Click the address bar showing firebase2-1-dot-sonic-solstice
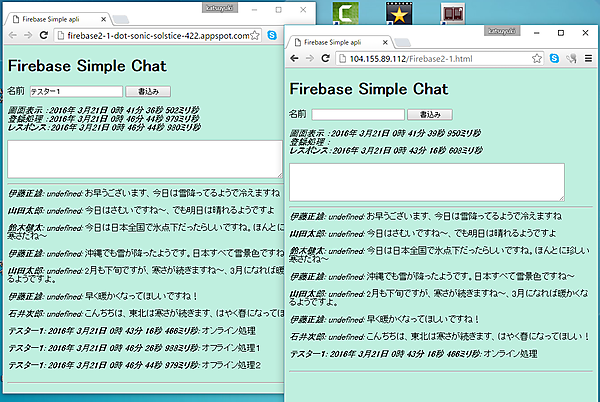 157,36
